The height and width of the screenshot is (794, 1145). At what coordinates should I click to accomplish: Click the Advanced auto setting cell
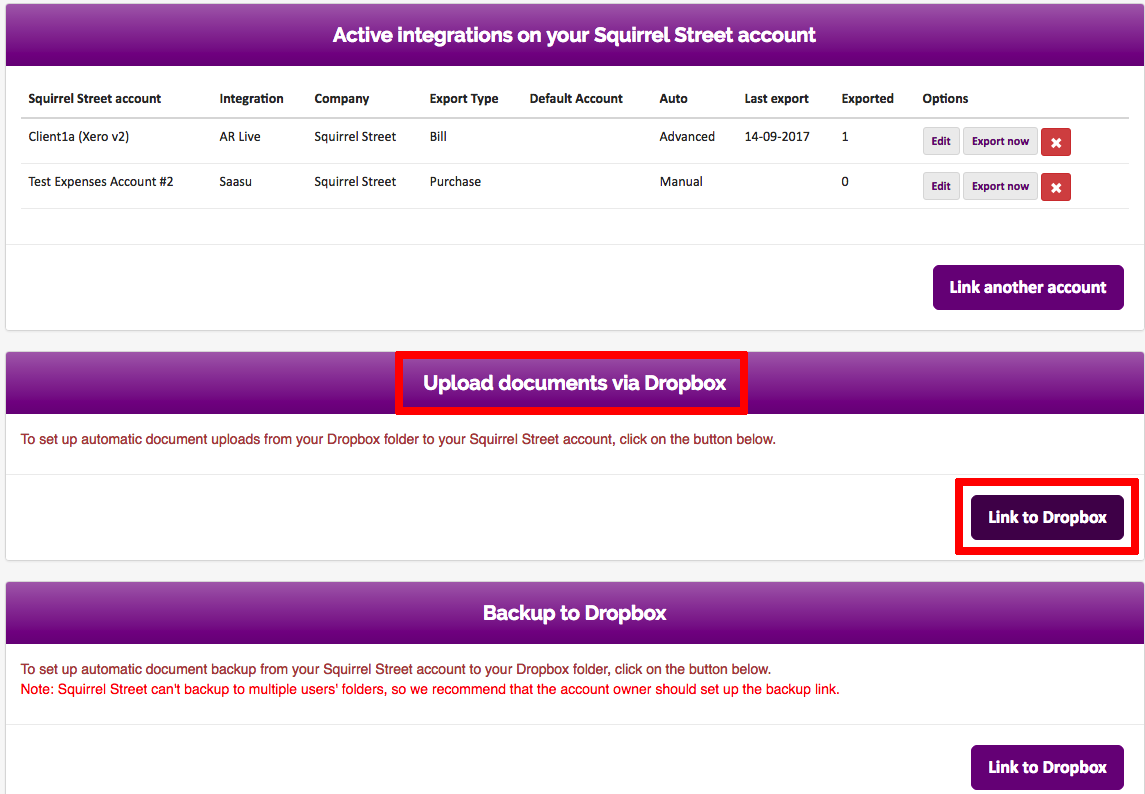click(x=686, y=137)
